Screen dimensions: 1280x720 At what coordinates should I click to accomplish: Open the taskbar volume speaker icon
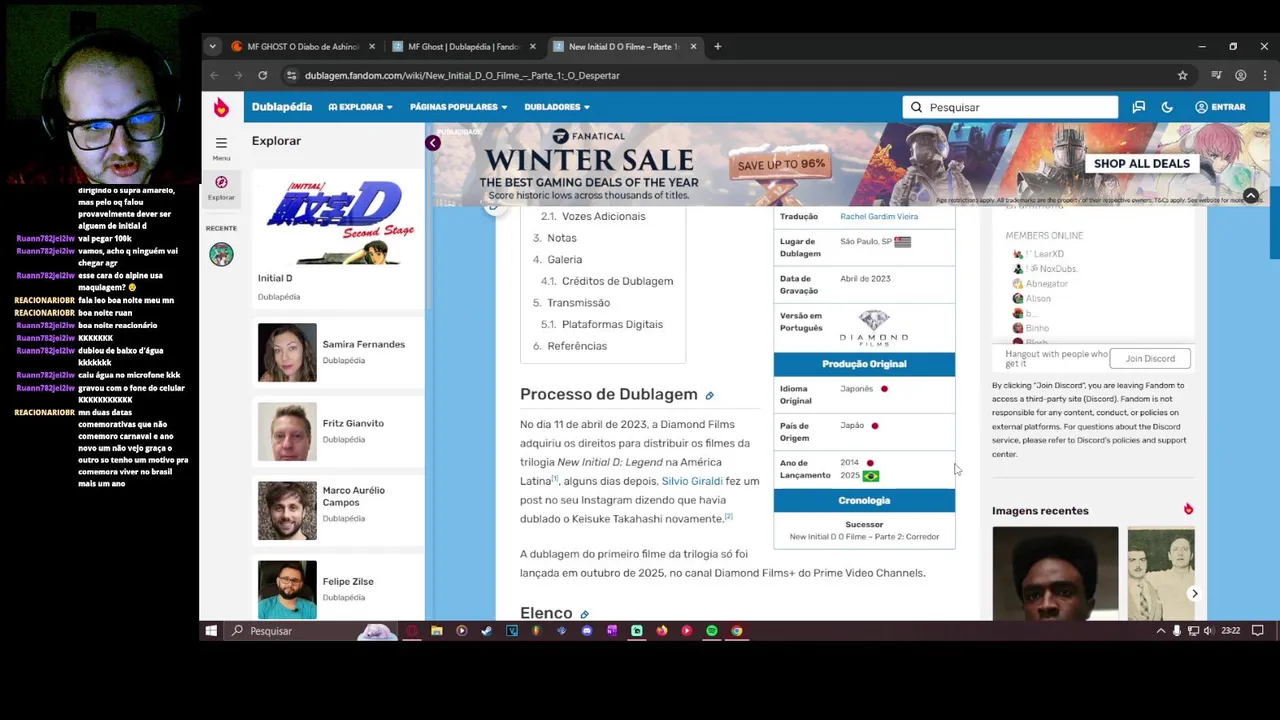pos(1208,631)
